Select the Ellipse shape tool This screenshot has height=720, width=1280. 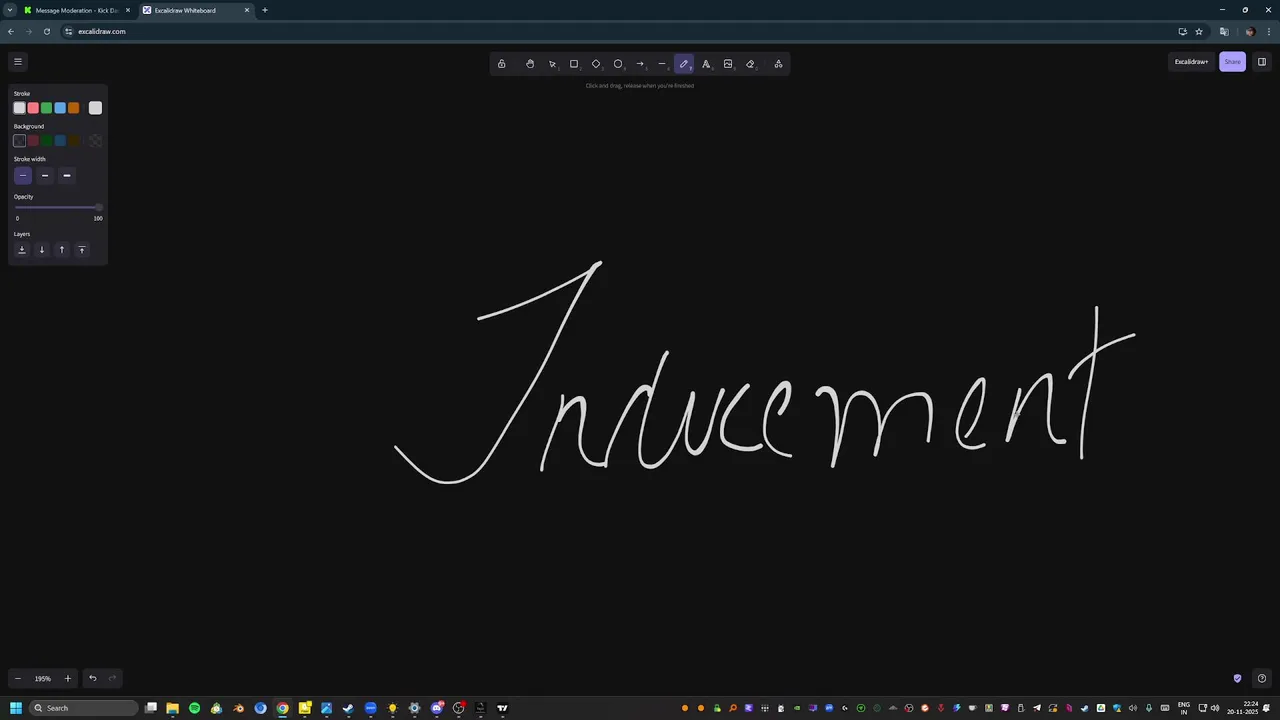pyautogui.click(x=618, y=64)
